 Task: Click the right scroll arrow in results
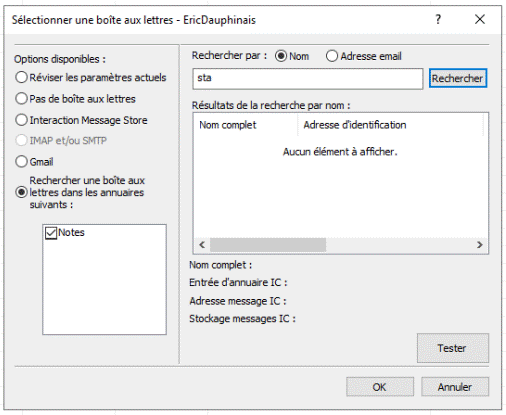[480, 245]
